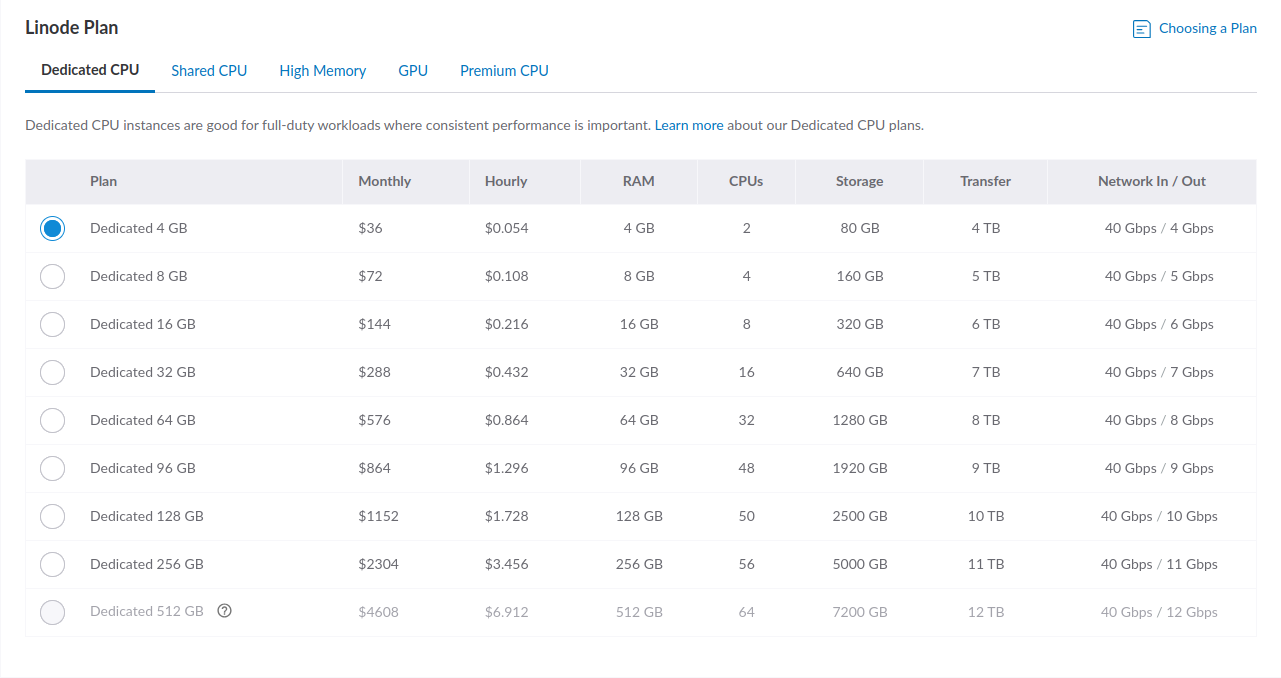The height and width of the screenshot is (678, 1281).
Task: Choose the Dedicated 16 GB radio button
Action: [52, 324]
